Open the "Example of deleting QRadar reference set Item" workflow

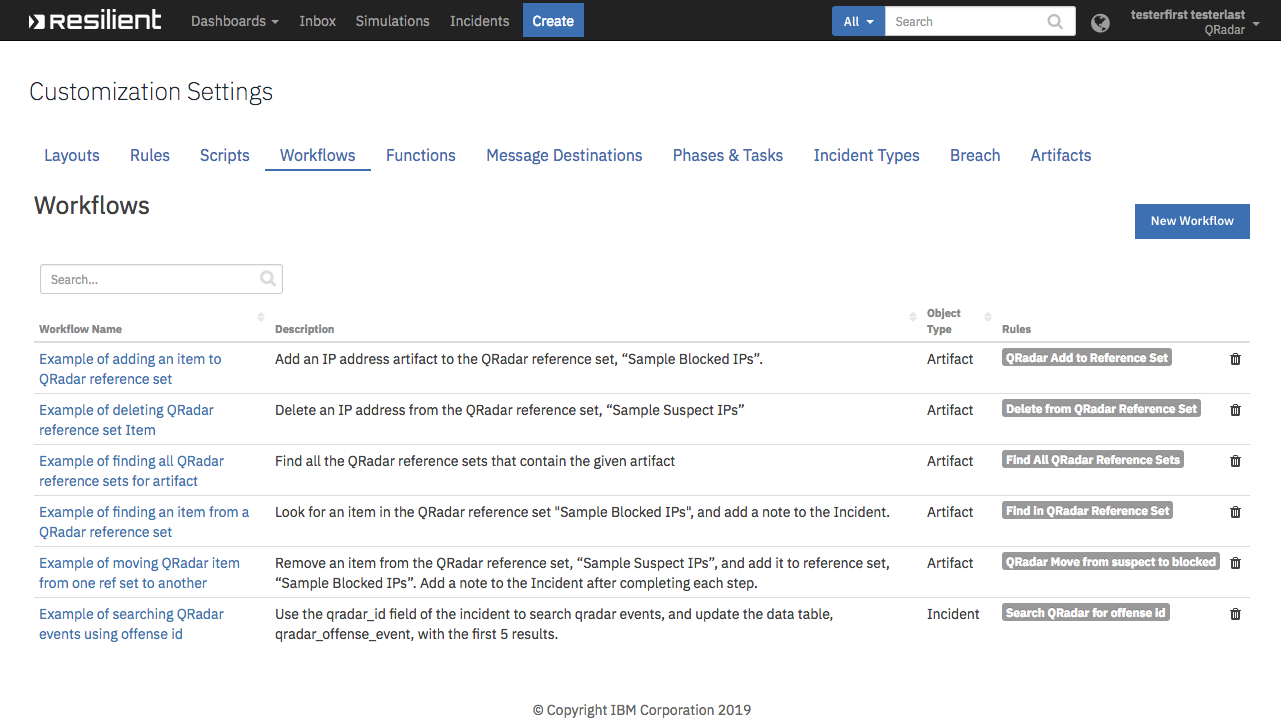pos(126,419)
